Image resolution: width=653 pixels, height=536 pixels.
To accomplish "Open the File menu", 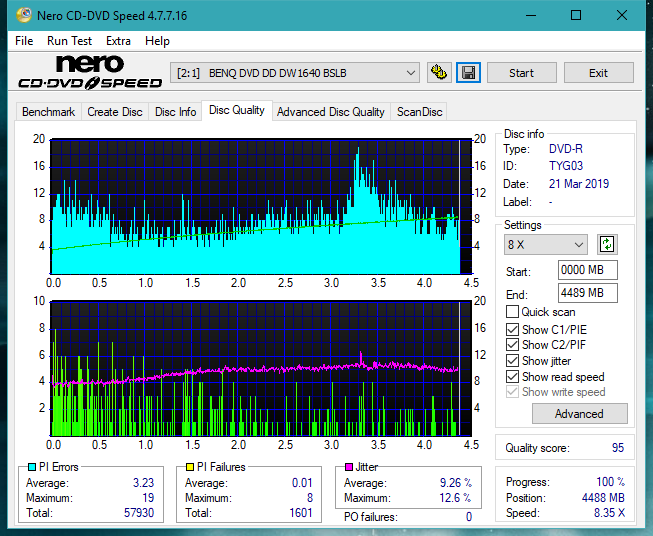I will (24, 41).
